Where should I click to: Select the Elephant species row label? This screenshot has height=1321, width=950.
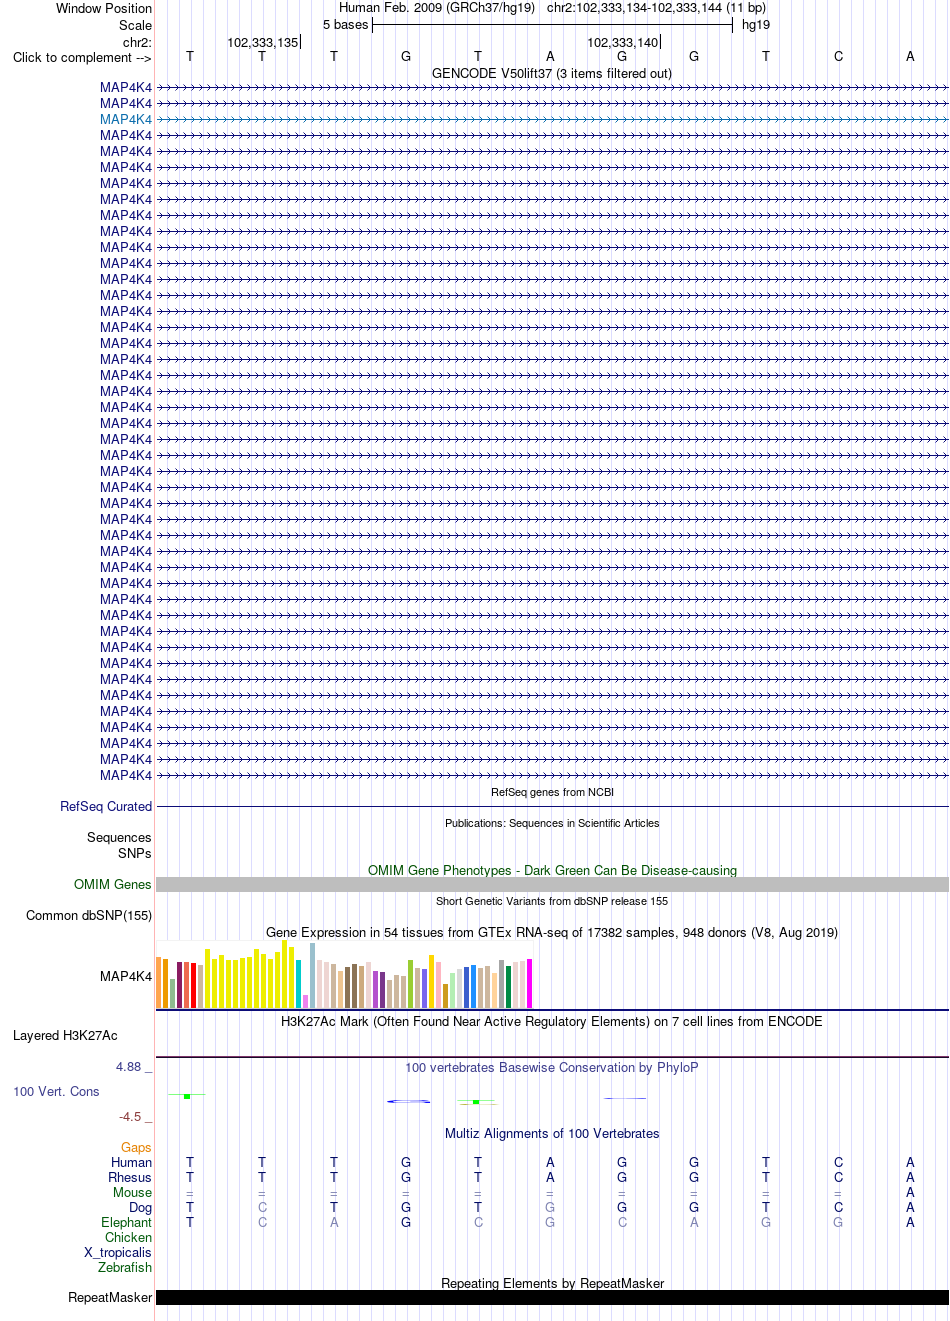click(x=126, y=1222)
